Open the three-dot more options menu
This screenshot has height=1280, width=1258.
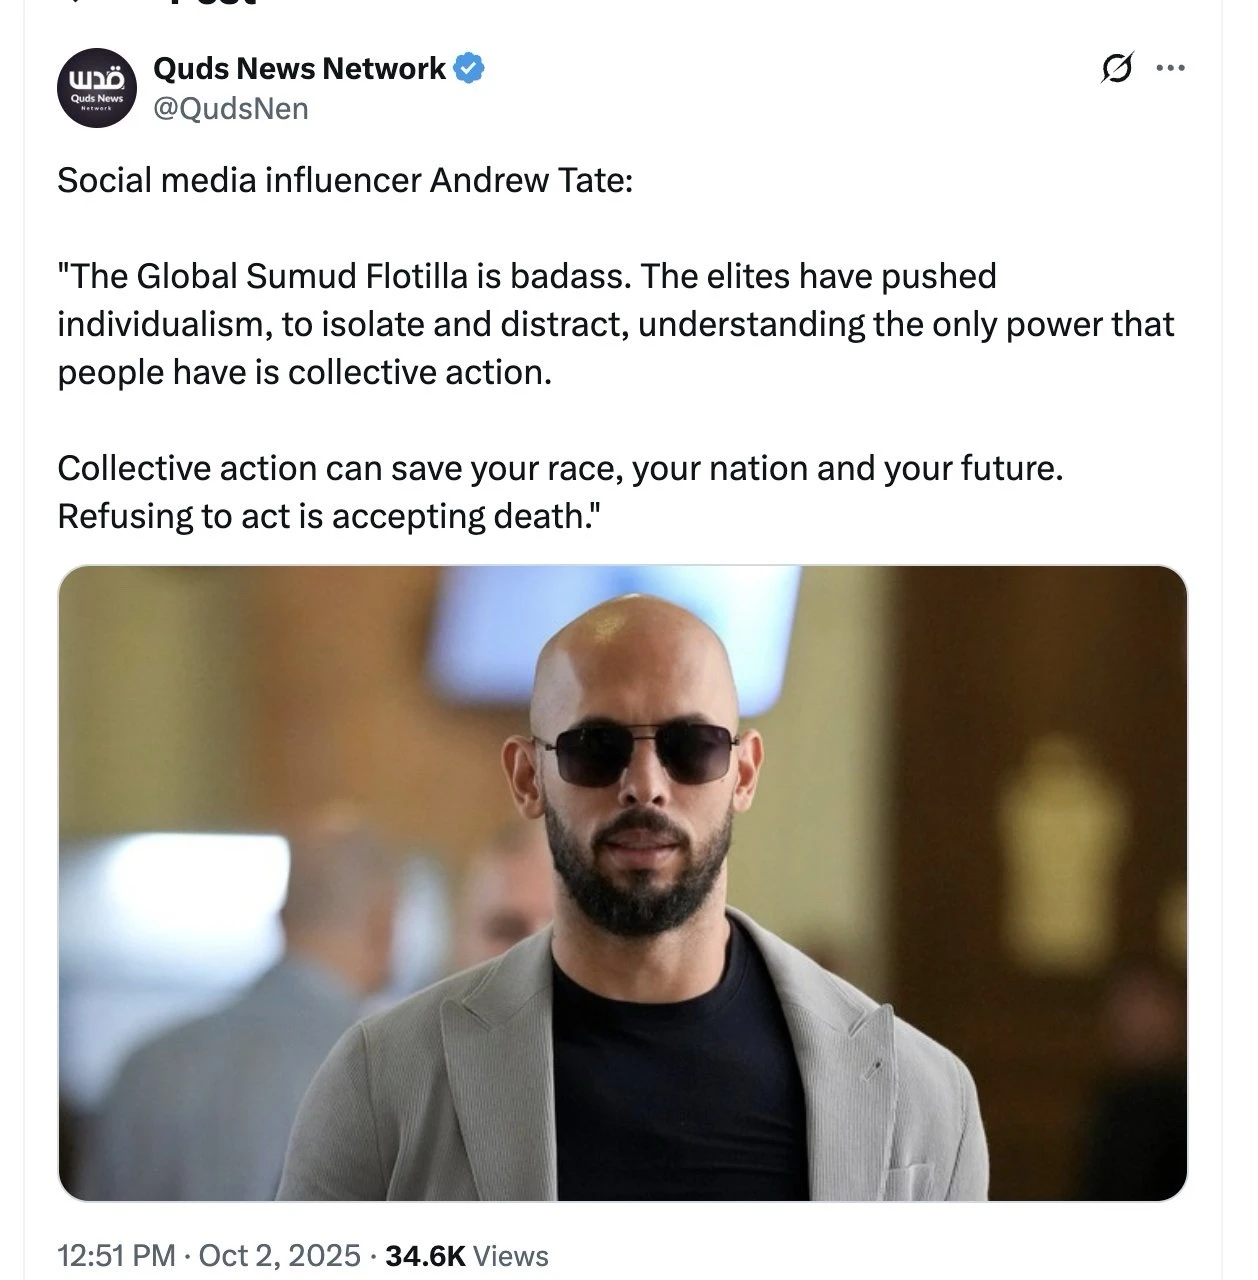(x=1170, y=69)
